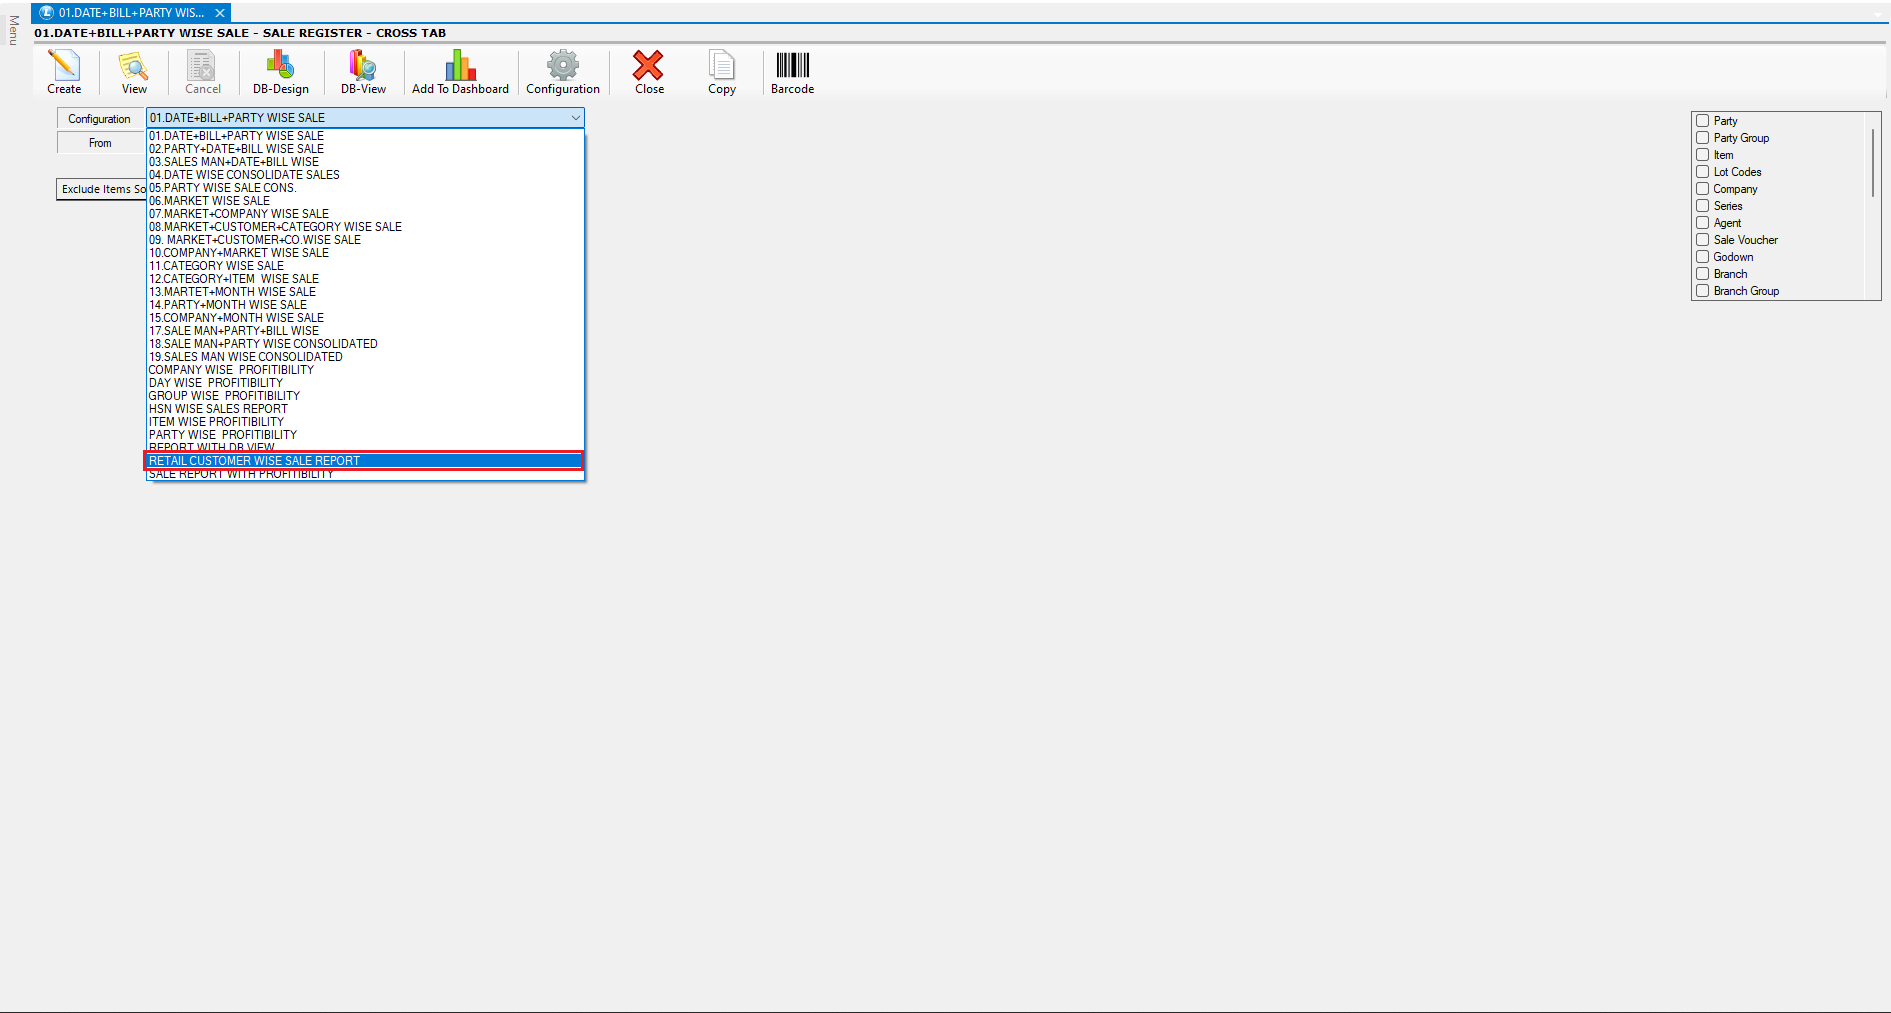Viewport: 1891px width, 1013px height.
Task: Collapse the Configuration dropdown arrow
Action: (x=575, y=118)
